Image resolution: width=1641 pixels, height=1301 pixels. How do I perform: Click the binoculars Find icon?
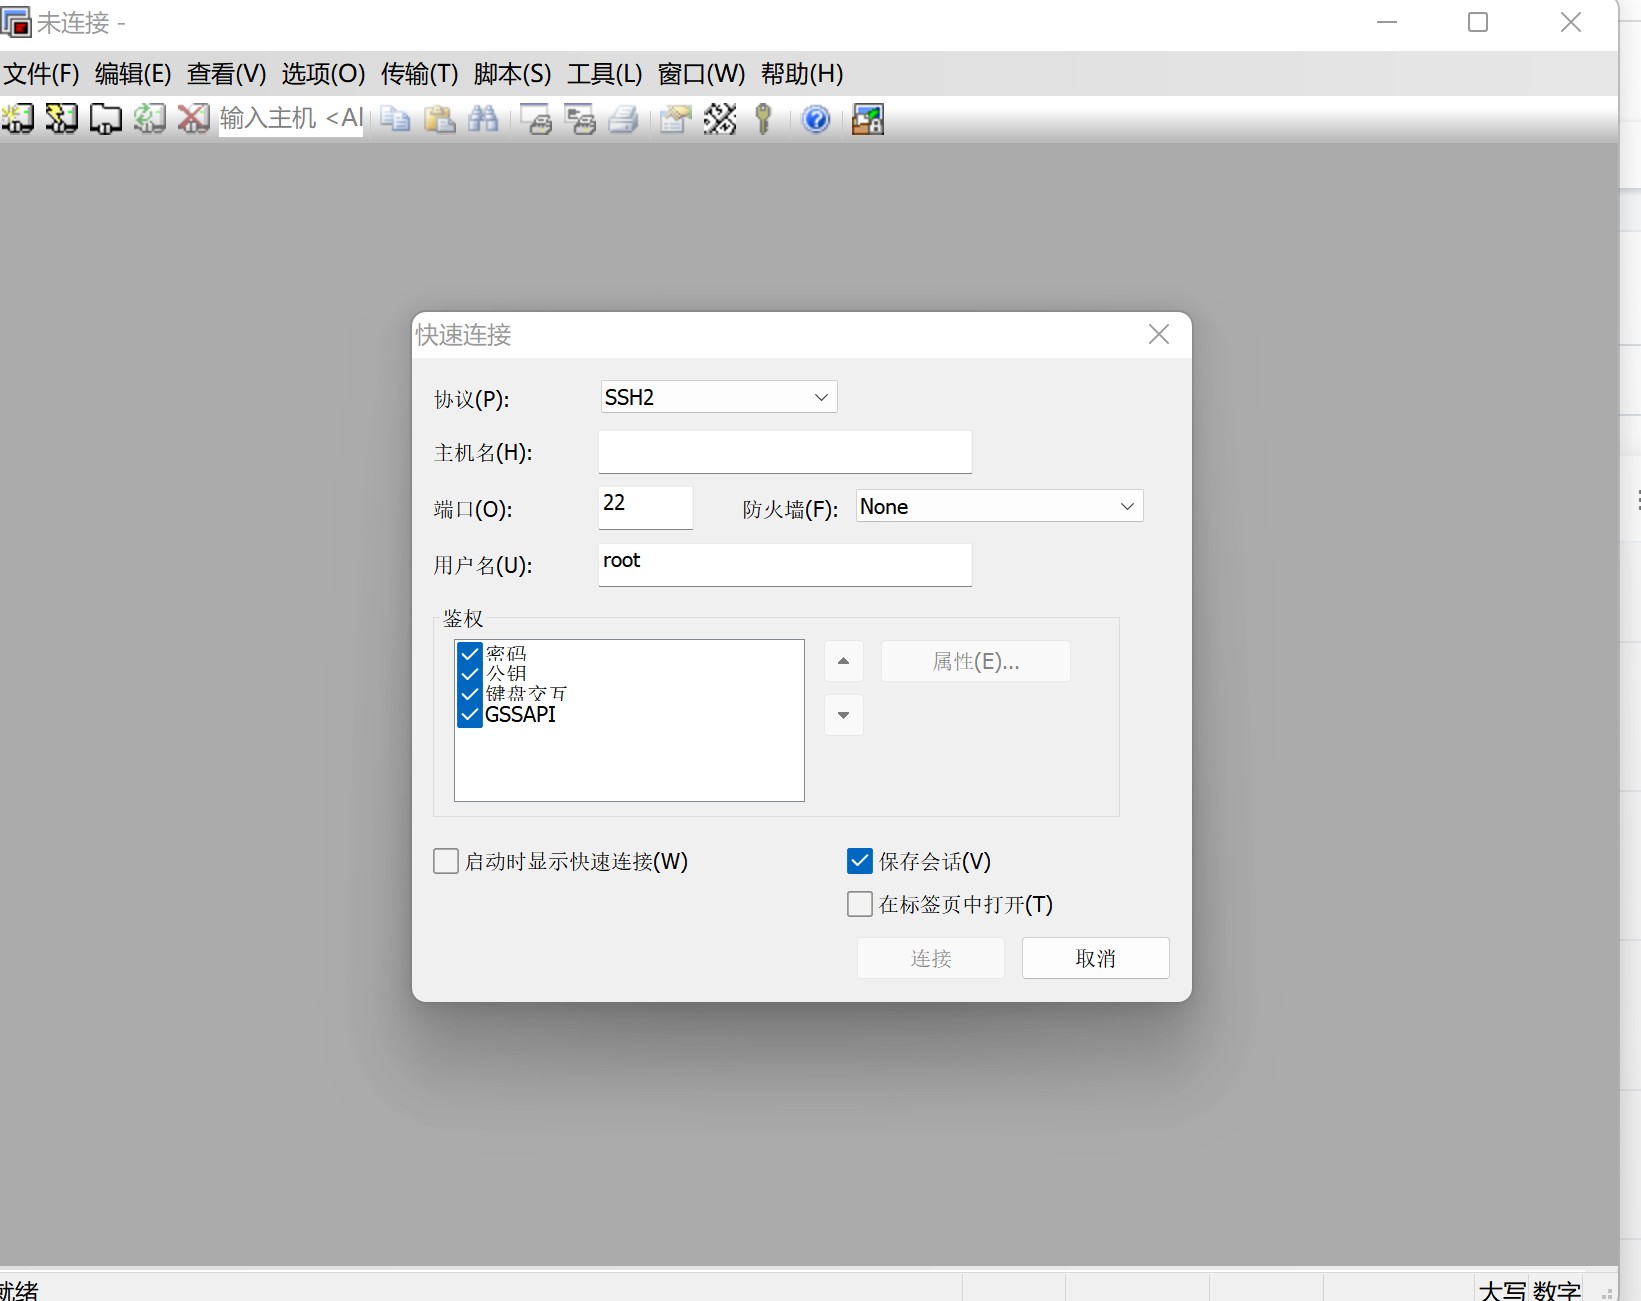[483, 119]
